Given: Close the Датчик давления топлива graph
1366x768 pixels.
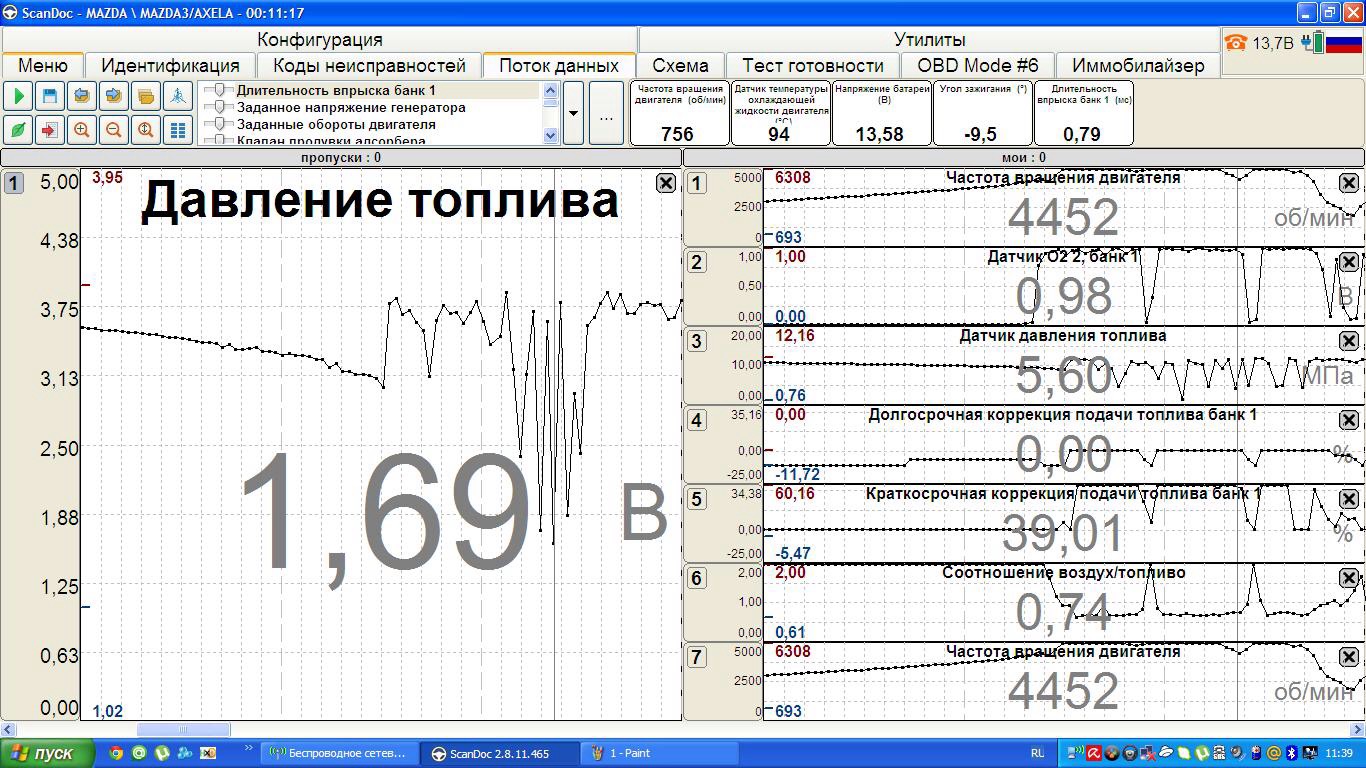Looking at the screenshot, I should [1349, 341].
